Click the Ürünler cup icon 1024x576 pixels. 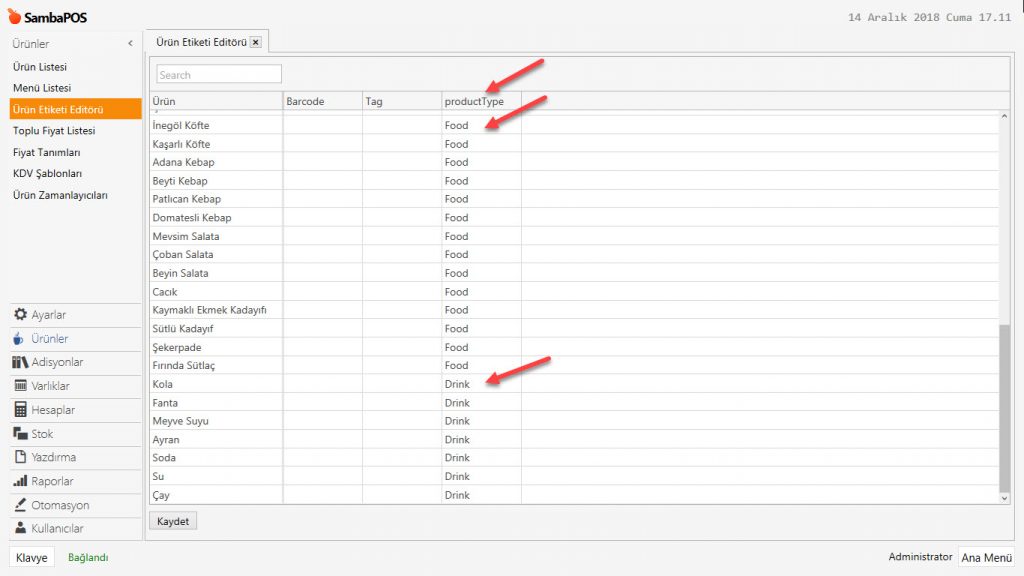20,339
